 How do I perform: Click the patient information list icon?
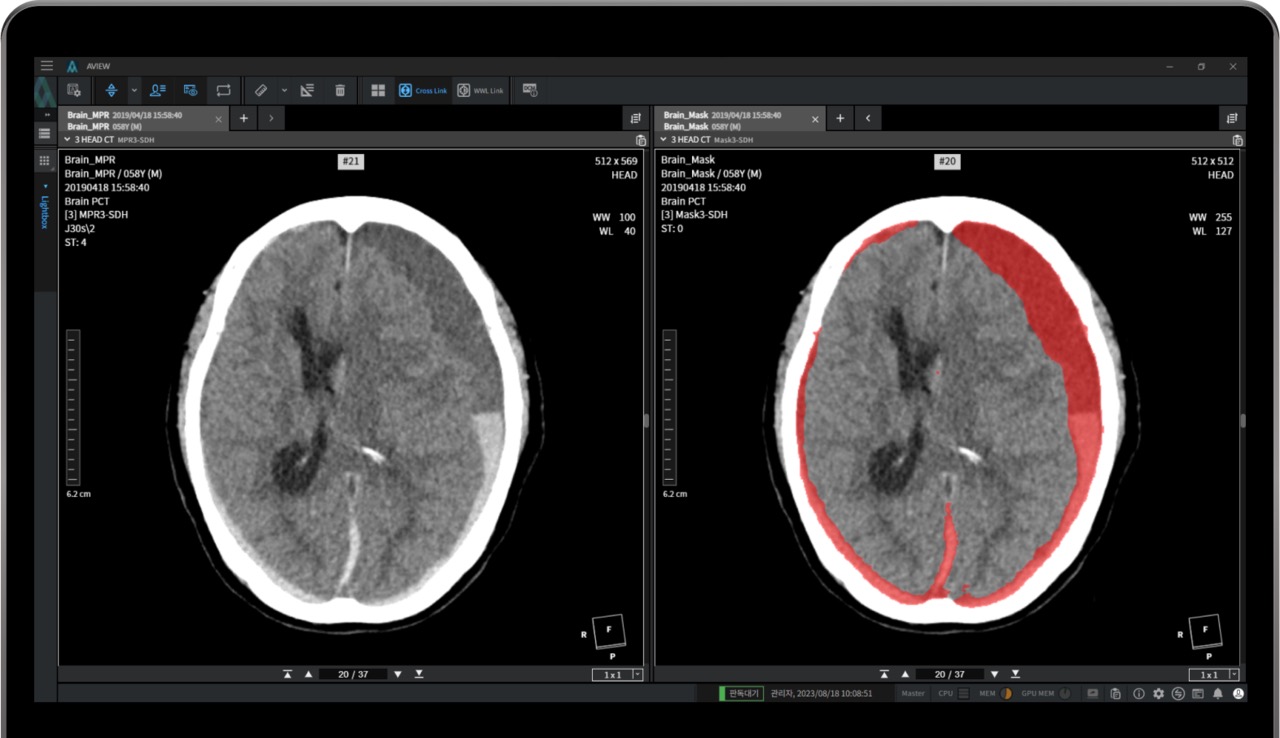tap(158, 90)
